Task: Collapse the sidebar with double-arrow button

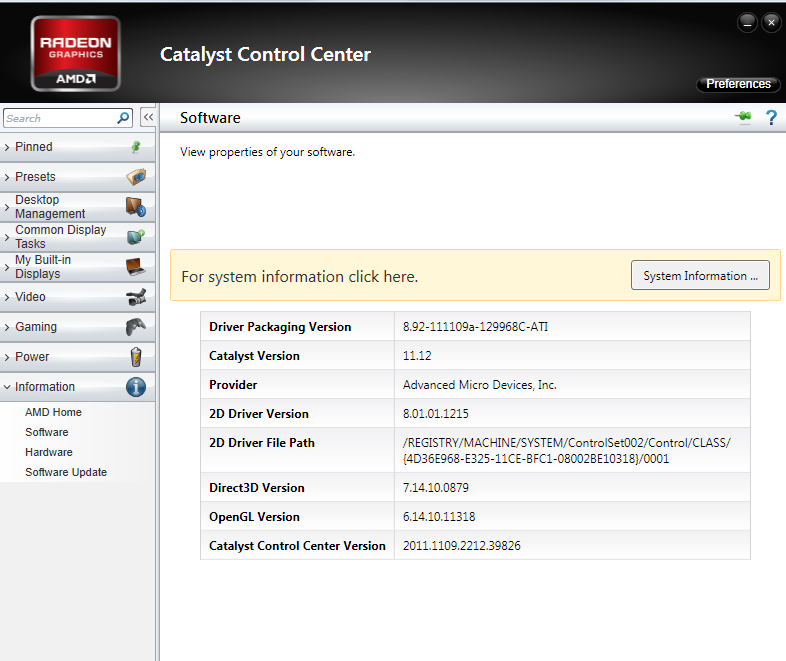Action: (x=148, y=117)
